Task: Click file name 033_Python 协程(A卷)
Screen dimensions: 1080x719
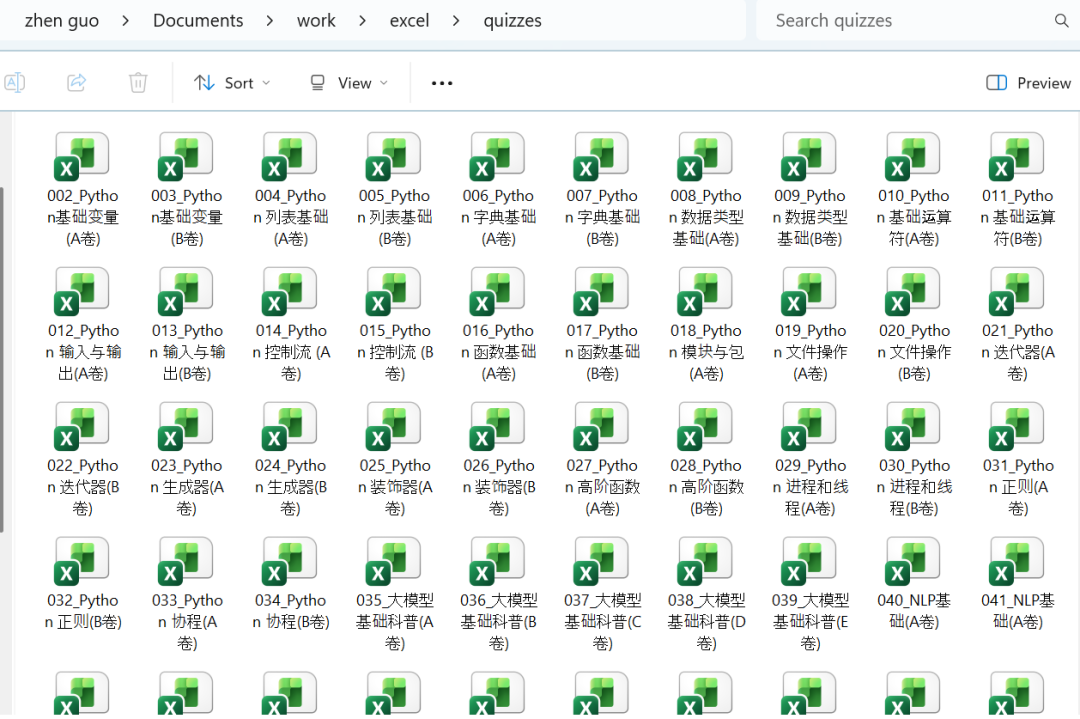Action: [187, 622]
